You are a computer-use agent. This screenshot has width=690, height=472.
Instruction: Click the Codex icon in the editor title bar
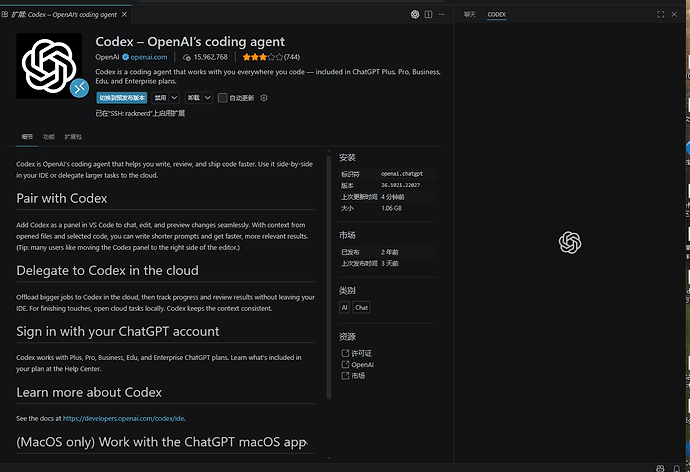point(415,15)
